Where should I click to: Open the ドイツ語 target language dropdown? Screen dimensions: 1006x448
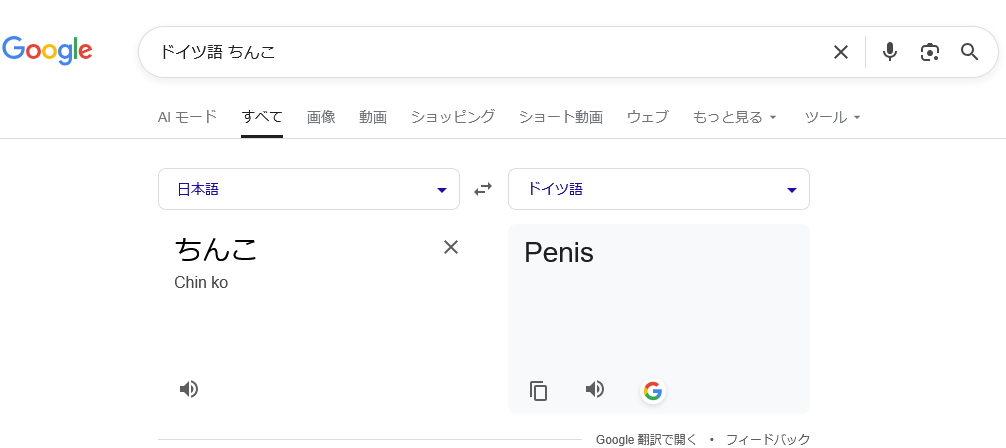pyautogui.click(x=658, y=189)
